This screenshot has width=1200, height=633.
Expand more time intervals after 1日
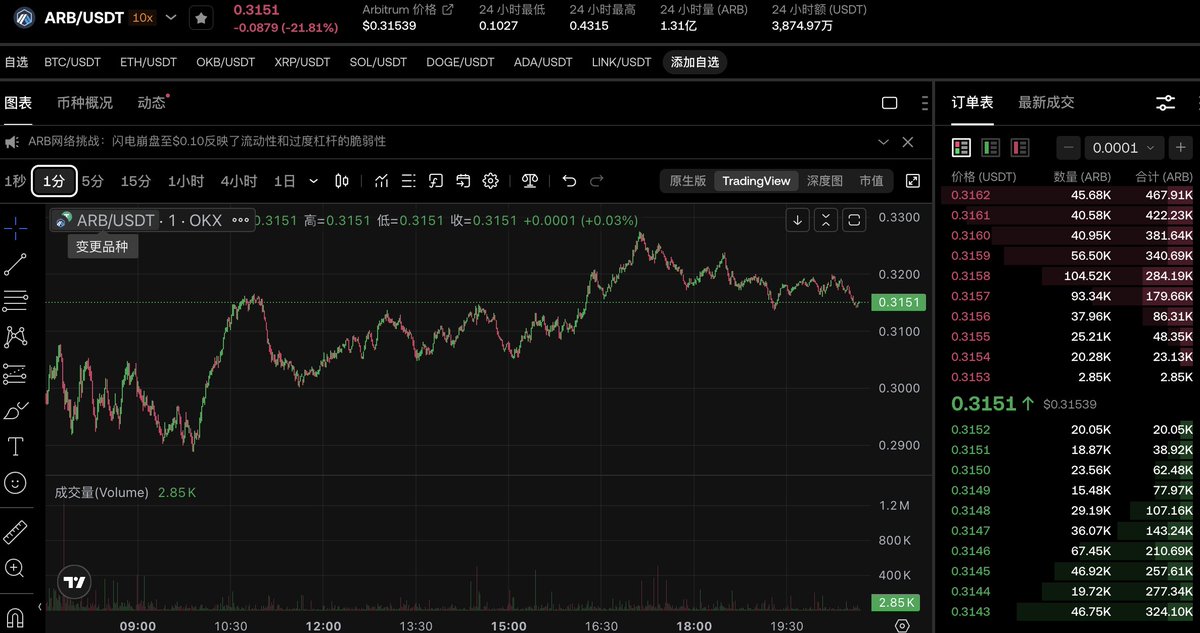tap(314, 181)
